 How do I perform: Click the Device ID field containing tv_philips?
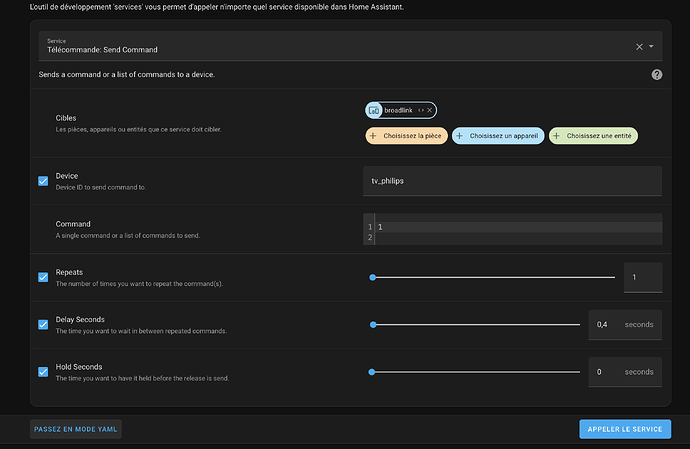click(x=513, y=181)
